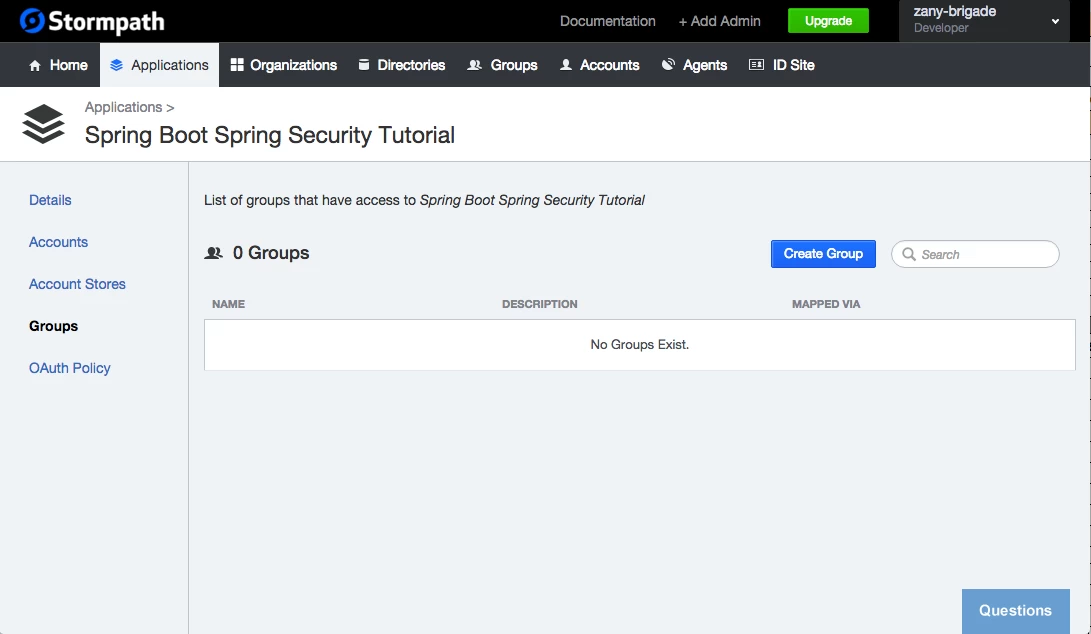Open the Documentation link
The height and width of the screenshot is (634, 1091).
click(607, 21)
